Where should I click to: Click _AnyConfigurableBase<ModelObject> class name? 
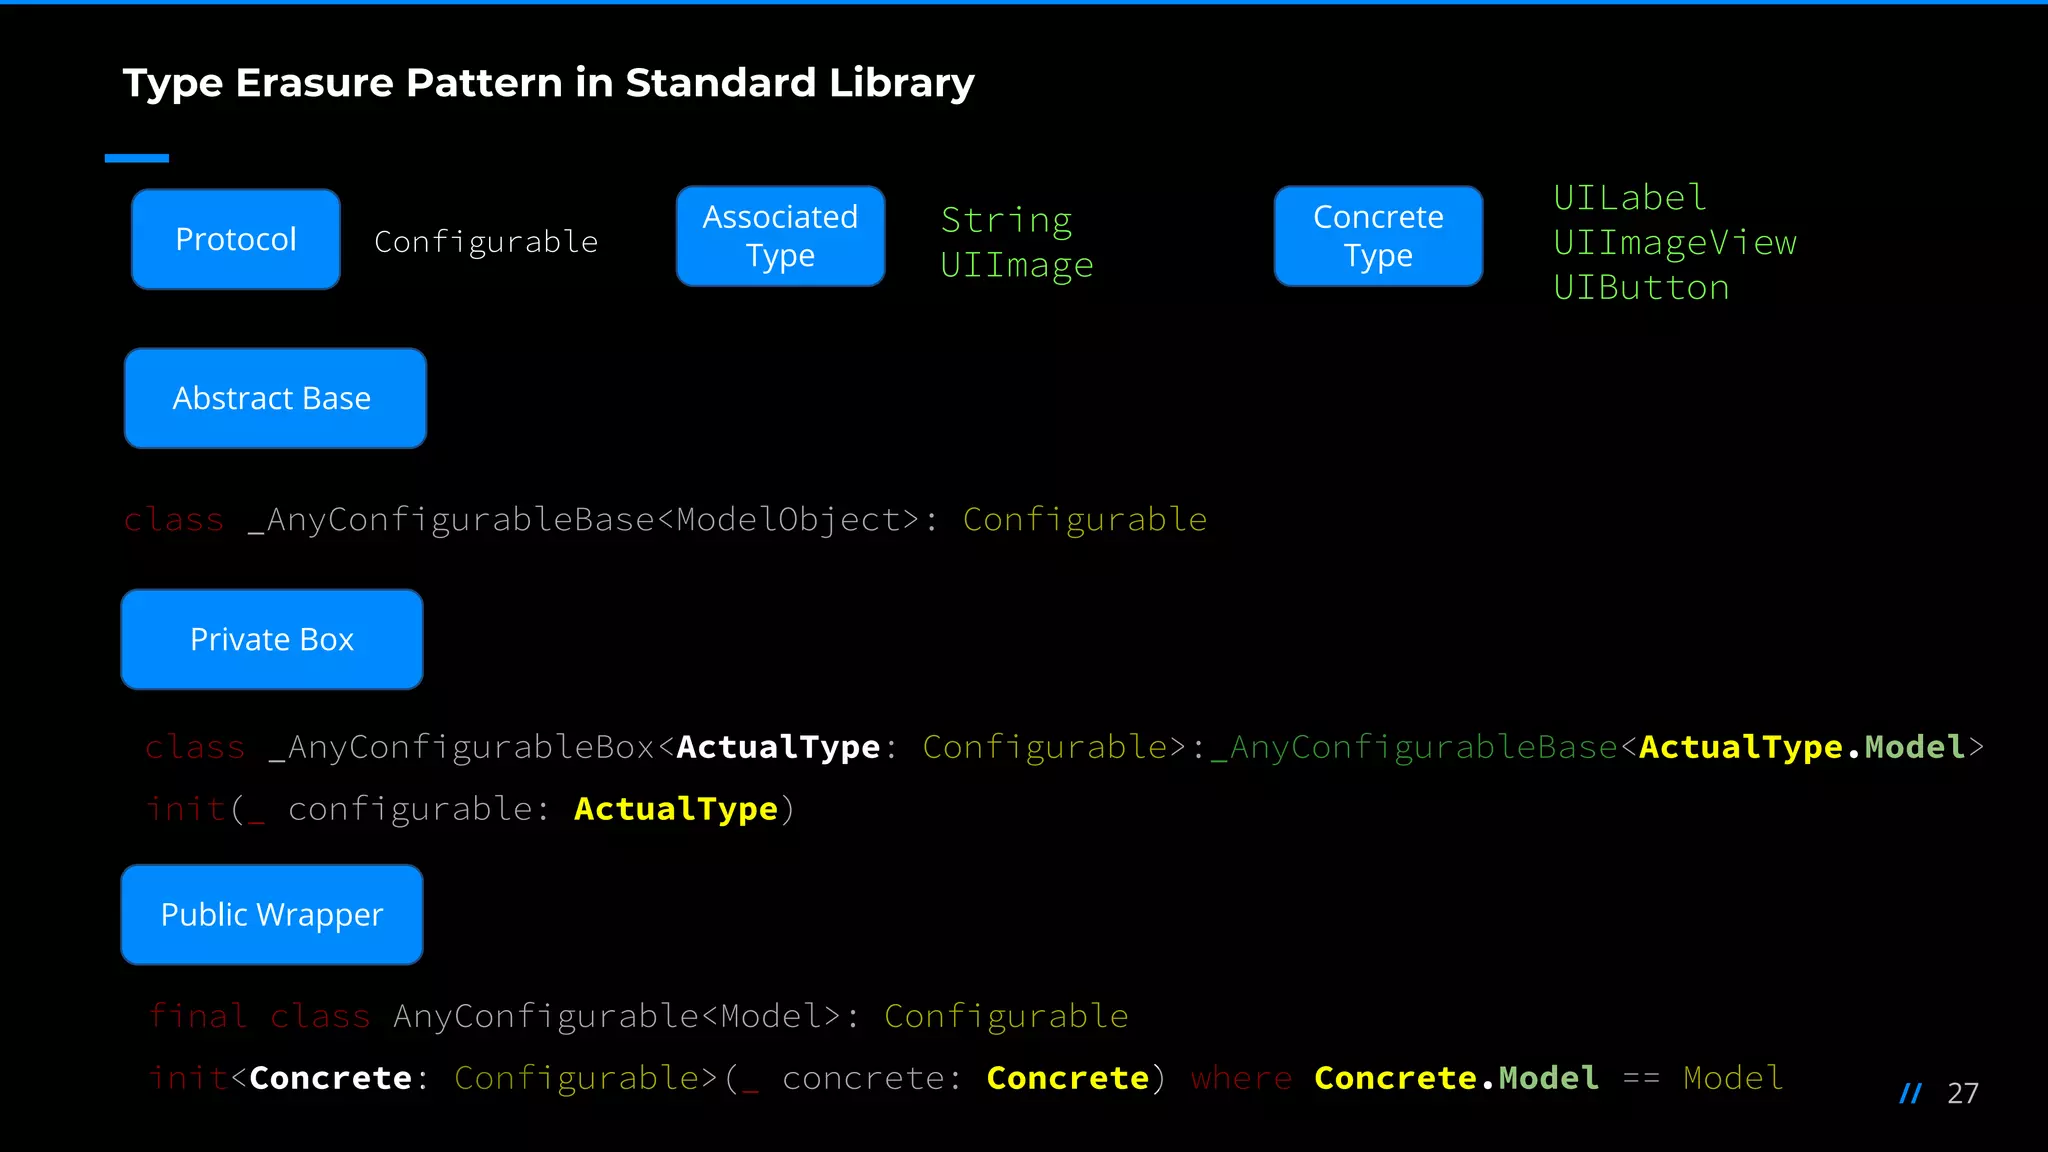583,520
